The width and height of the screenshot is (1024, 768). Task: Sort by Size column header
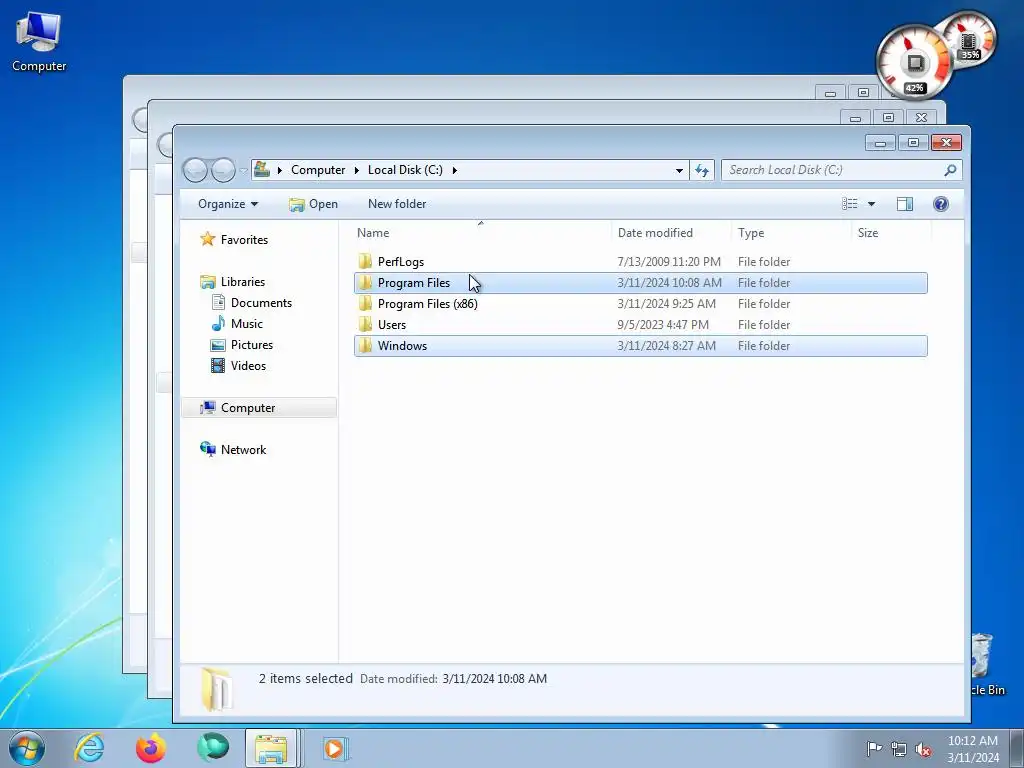tap(892, 232)
